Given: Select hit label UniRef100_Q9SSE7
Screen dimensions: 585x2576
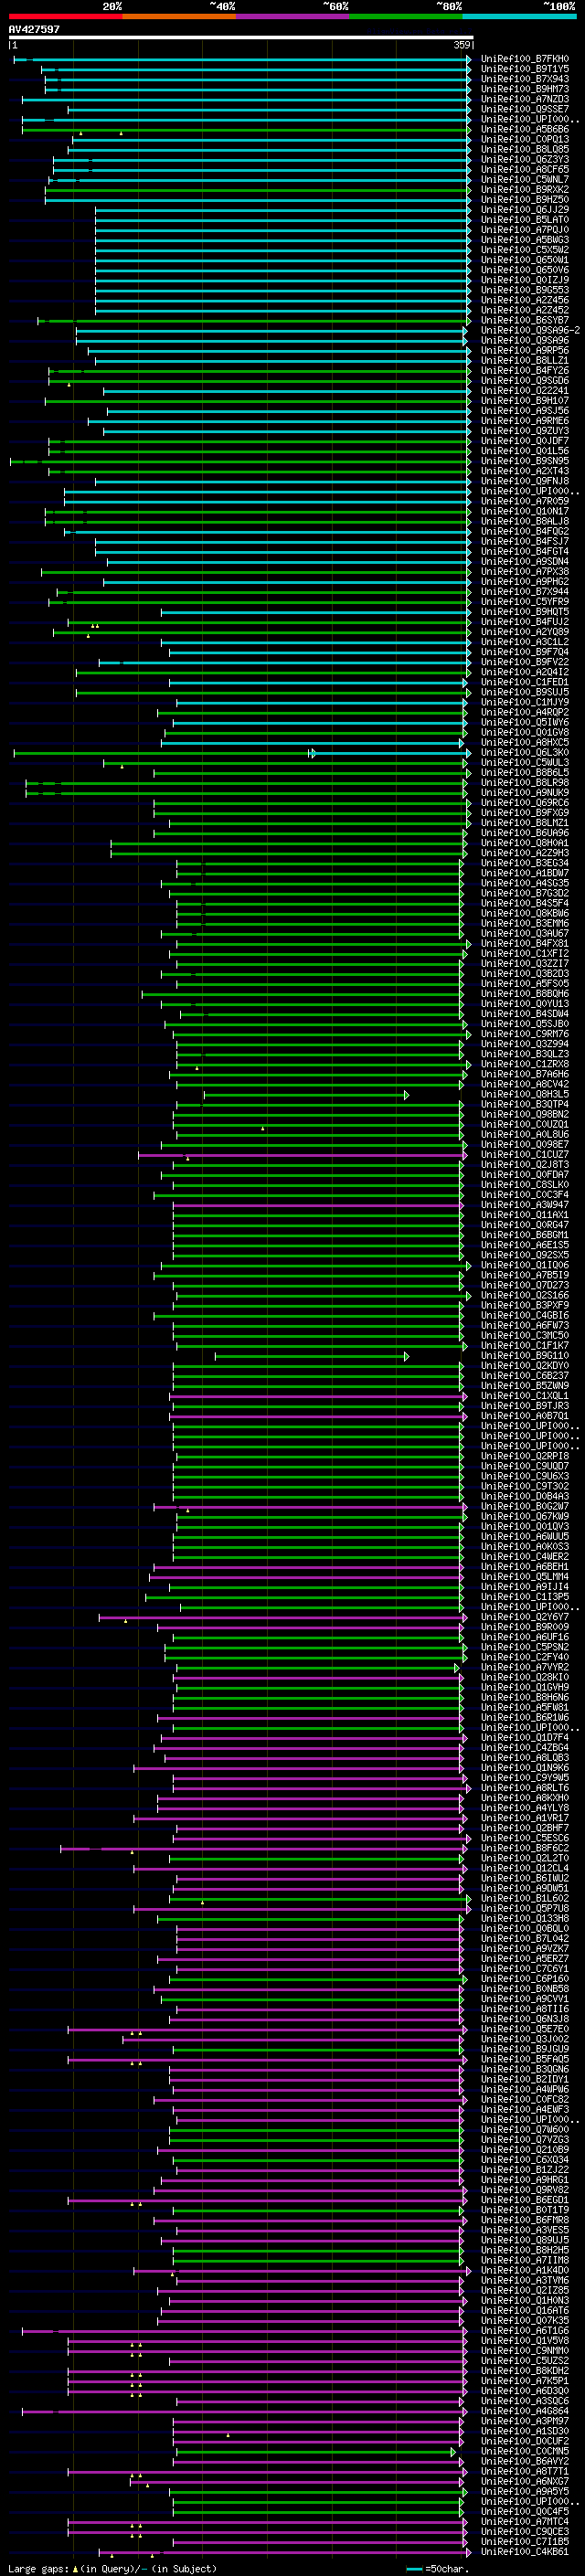Looking at the screenshot, I should [x=525, y=109].
